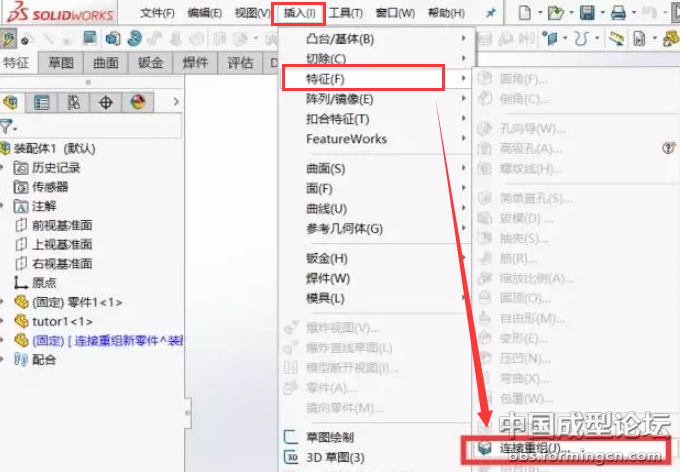Expand the 配合 mates folder

pos(7,359)
